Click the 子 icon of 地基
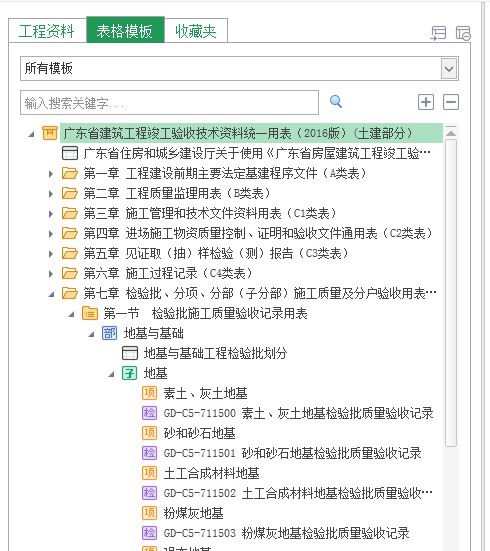The image size is (490, 551). coord(129,373)
